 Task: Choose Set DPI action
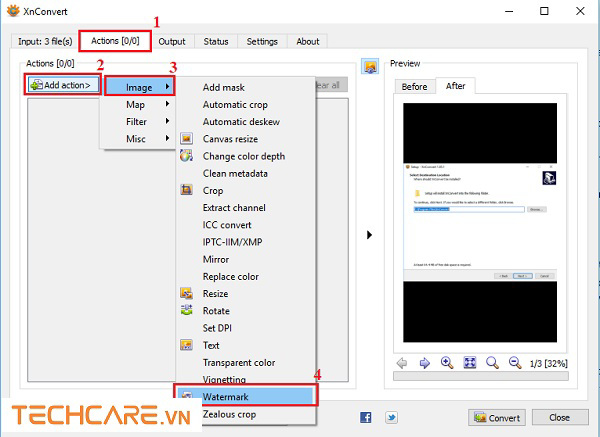tap(246, 328)
